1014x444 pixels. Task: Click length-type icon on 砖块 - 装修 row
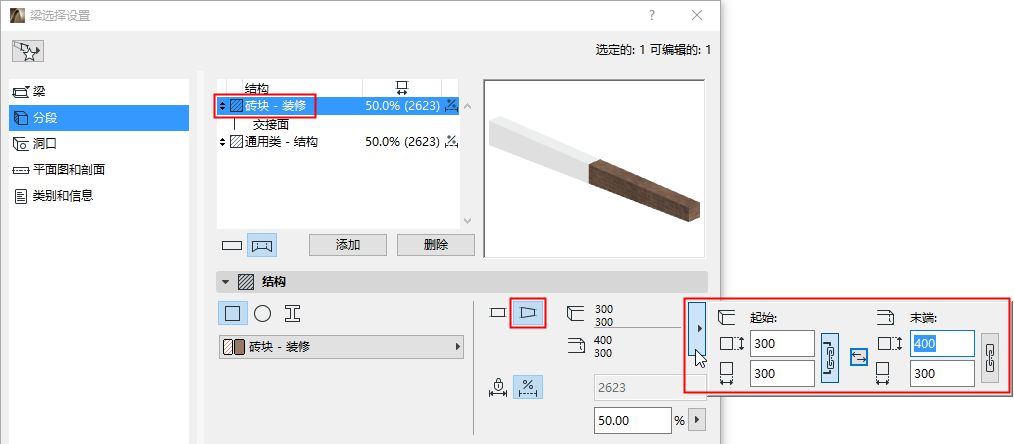coord(452,105)
